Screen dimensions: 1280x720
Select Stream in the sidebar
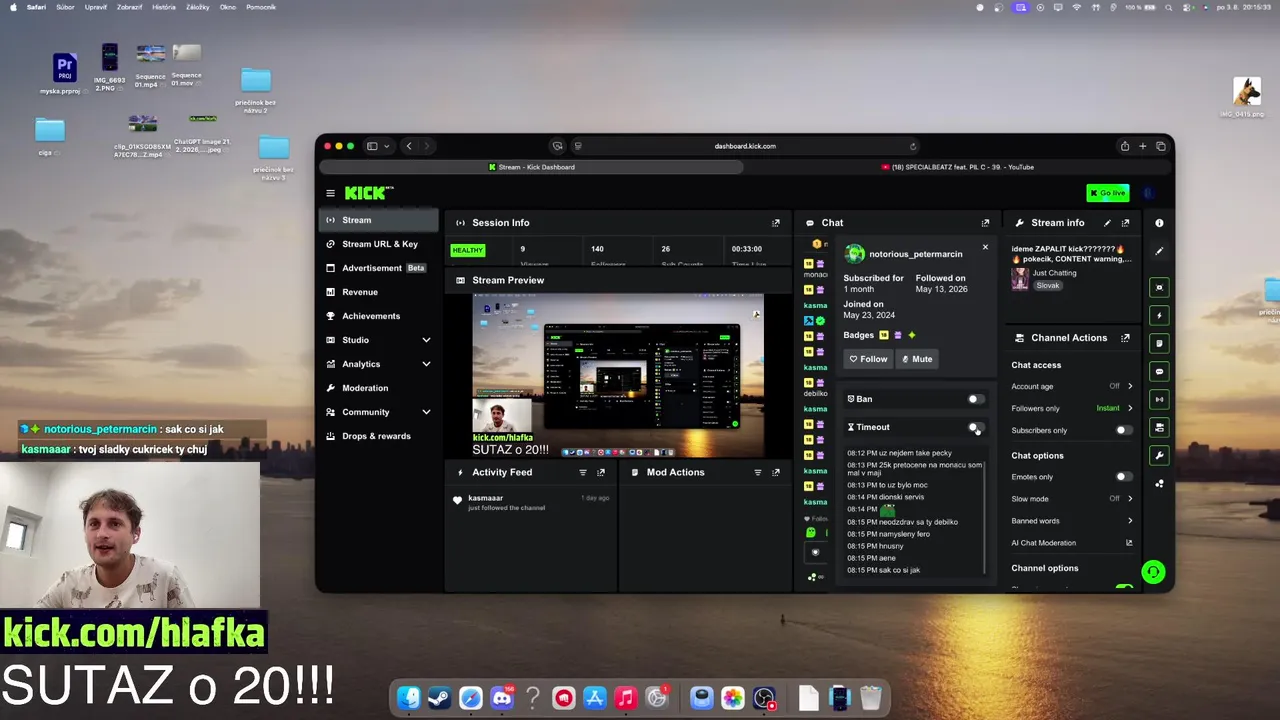[x=379, y=220]
